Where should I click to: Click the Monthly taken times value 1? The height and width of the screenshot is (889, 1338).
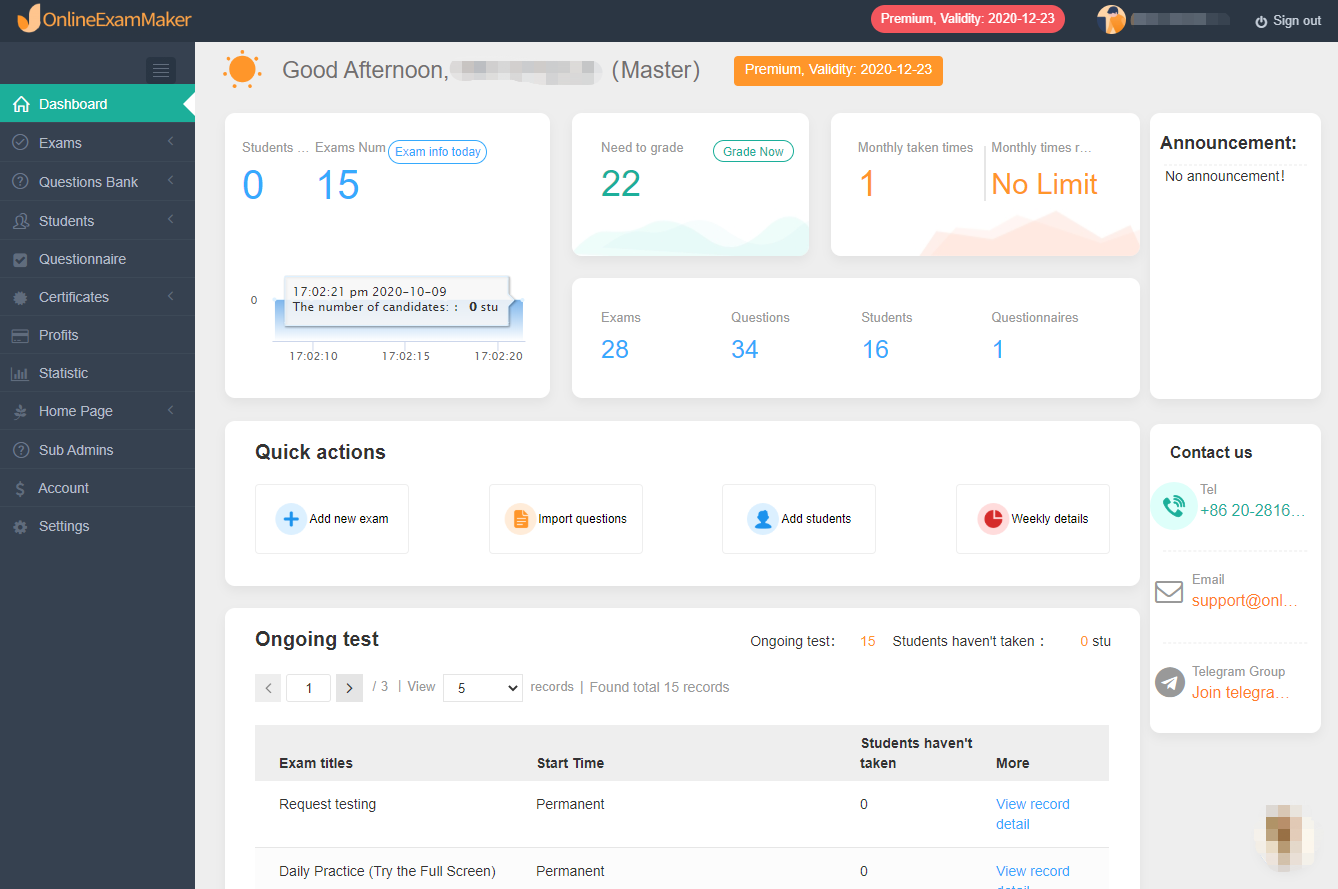pos(867,184)
